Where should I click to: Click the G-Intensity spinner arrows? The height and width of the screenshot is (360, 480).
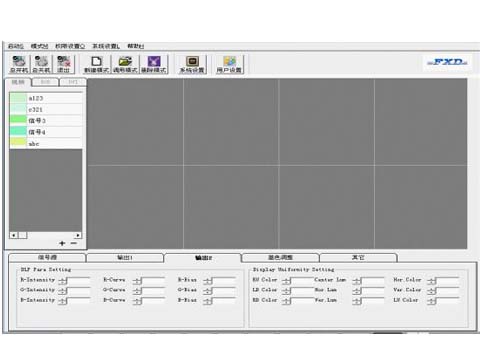click(63, 291)
